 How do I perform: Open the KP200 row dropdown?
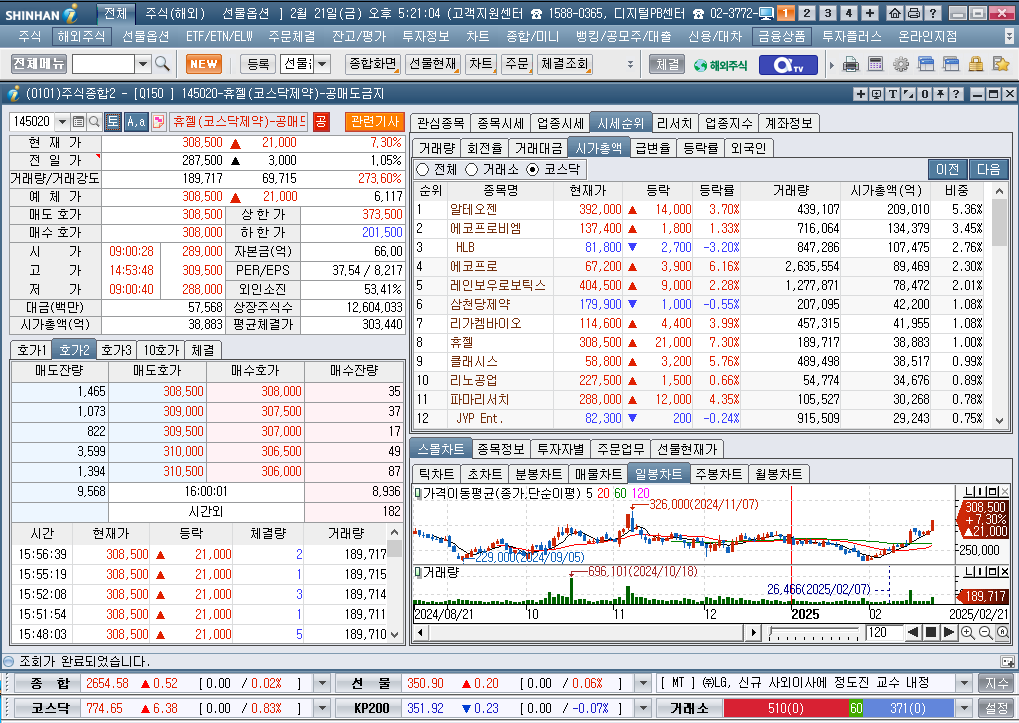point(643,708)
